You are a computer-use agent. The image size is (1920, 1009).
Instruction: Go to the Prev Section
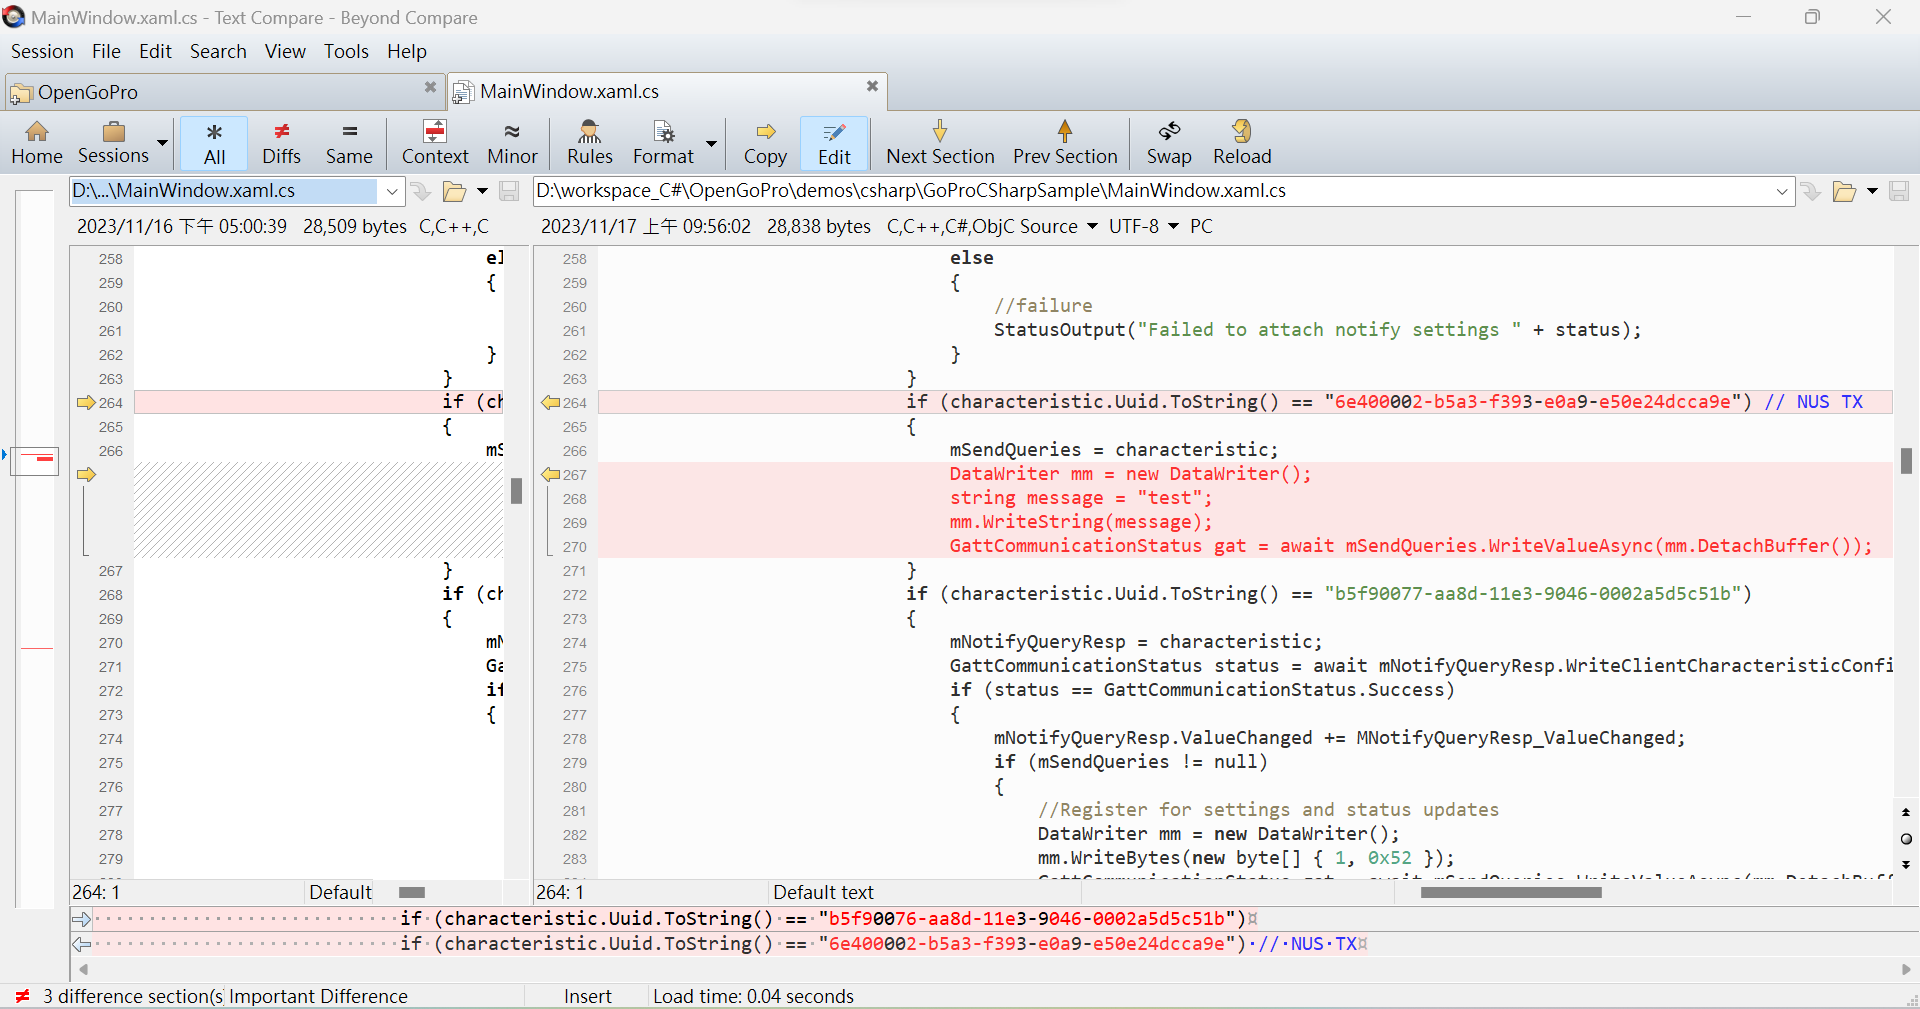click(1065, 142)
